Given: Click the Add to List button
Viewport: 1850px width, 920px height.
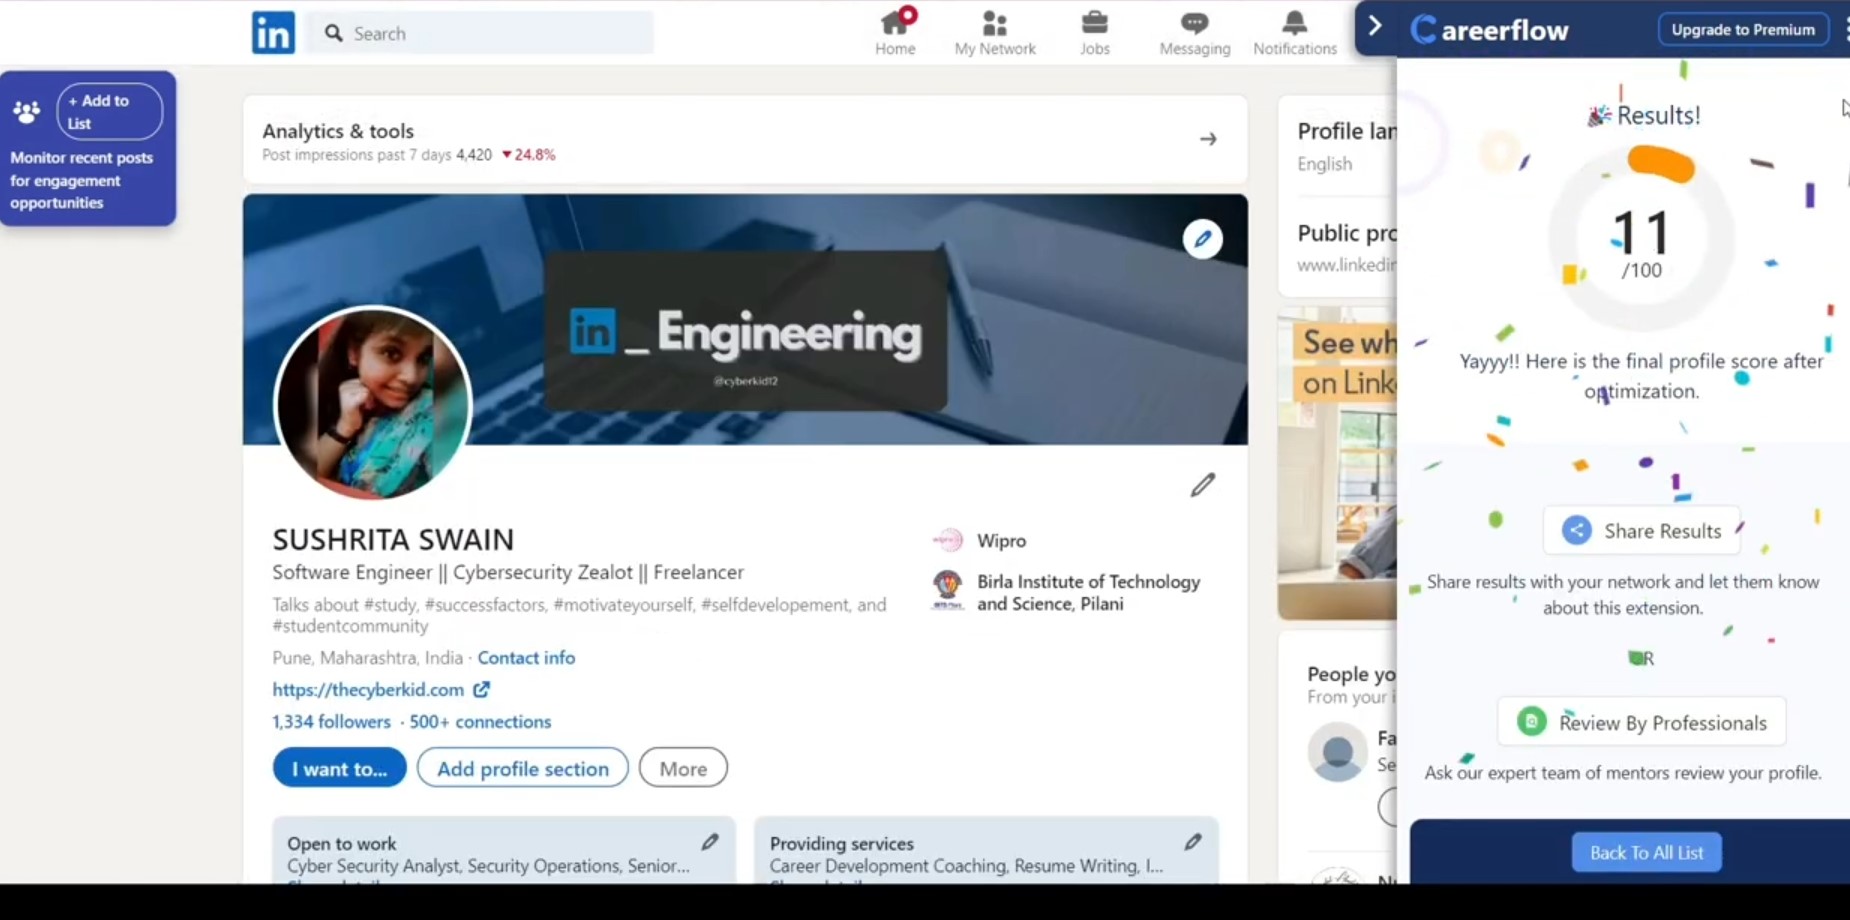Looking at the screenshot, I should pos(110,111).
